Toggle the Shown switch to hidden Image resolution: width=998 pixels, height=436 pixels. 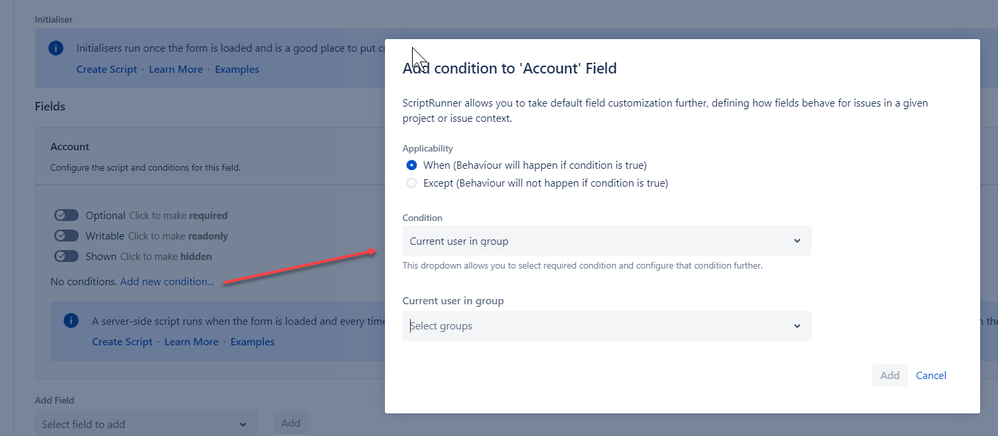66,257
